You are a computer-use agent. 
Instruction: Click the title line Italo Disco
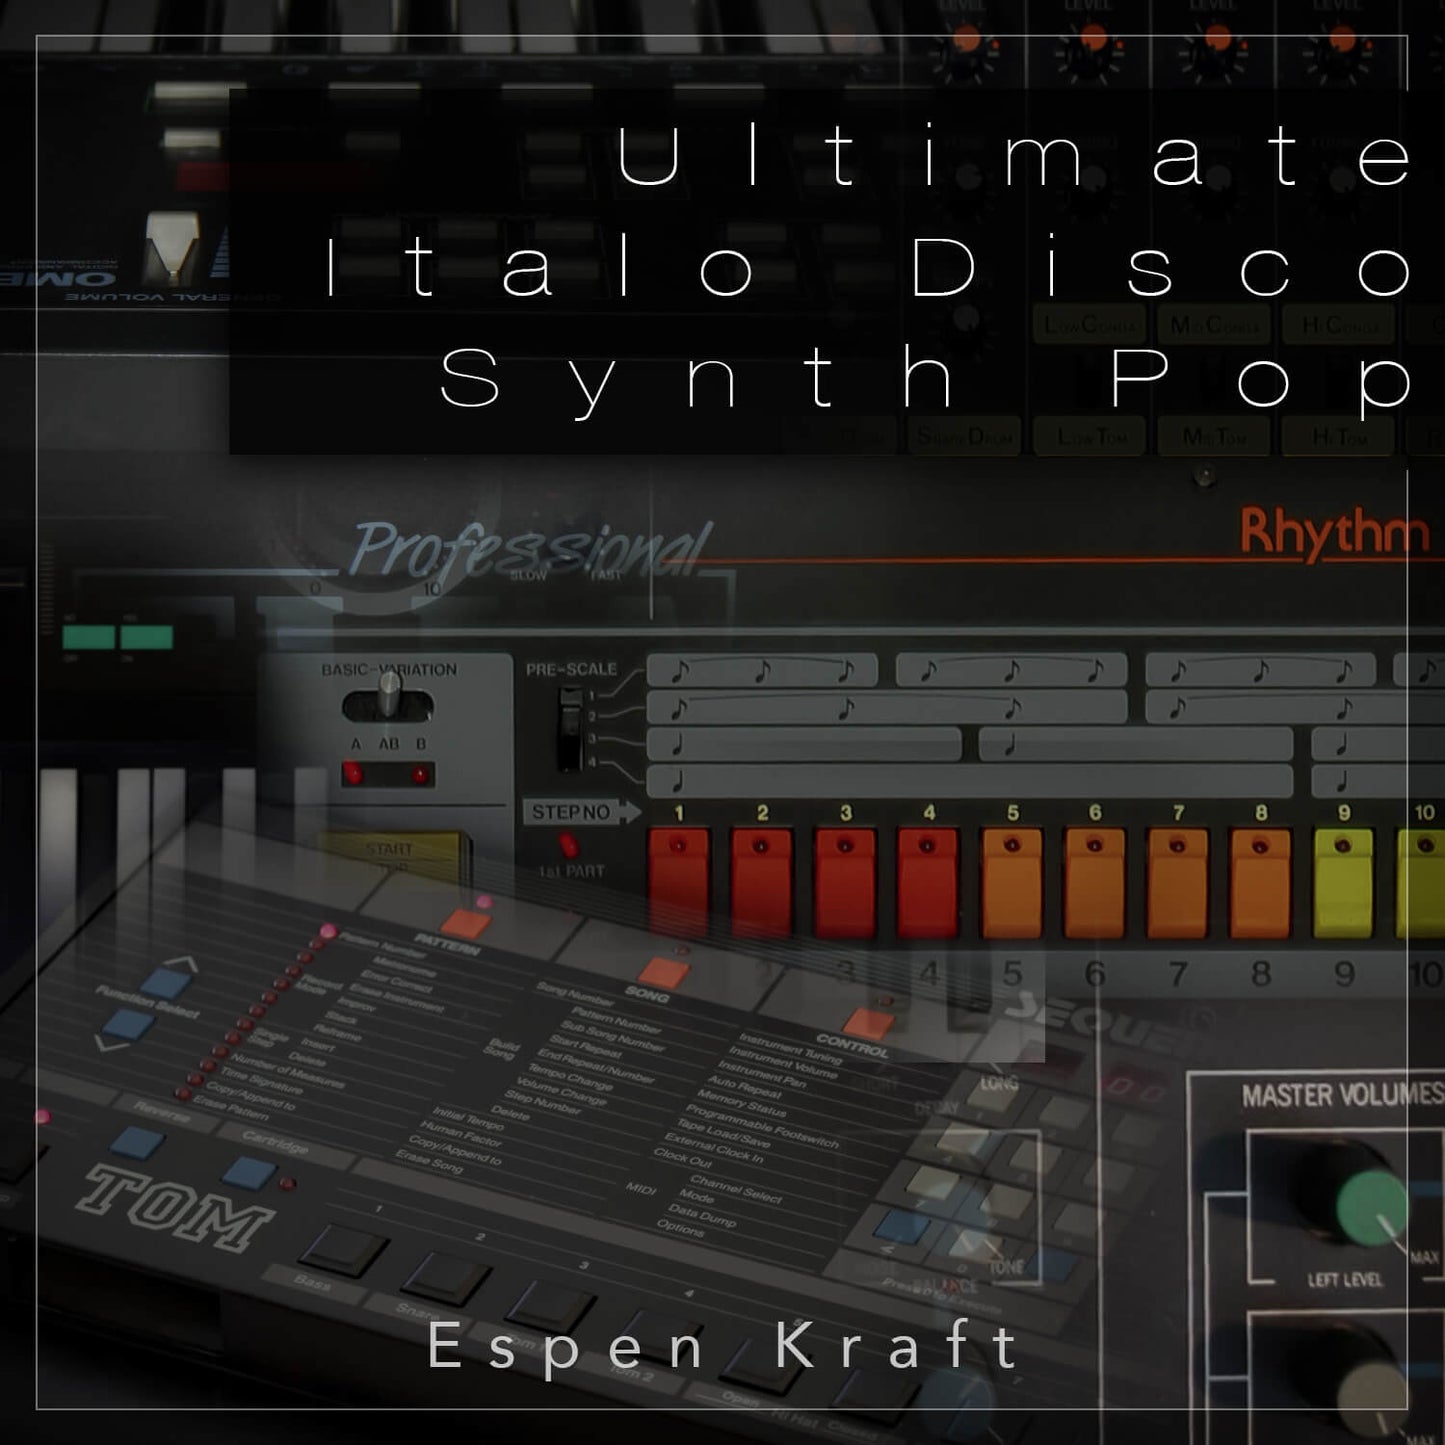click(868, 266)
